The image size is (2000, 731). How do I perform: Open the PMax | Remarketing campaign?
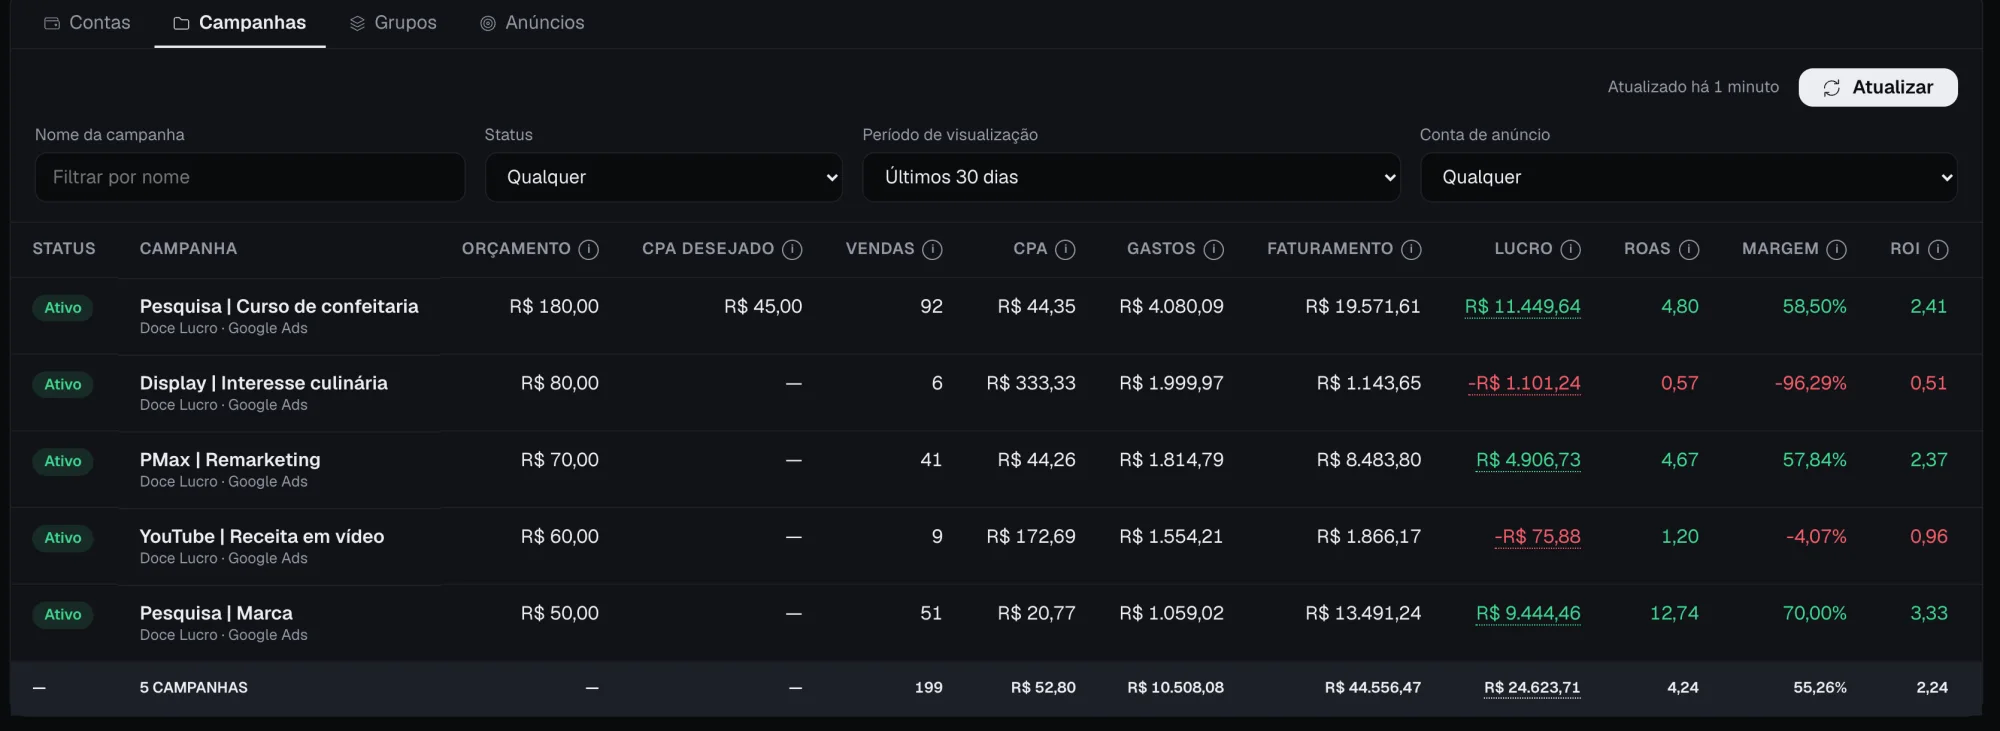point(230,460)
